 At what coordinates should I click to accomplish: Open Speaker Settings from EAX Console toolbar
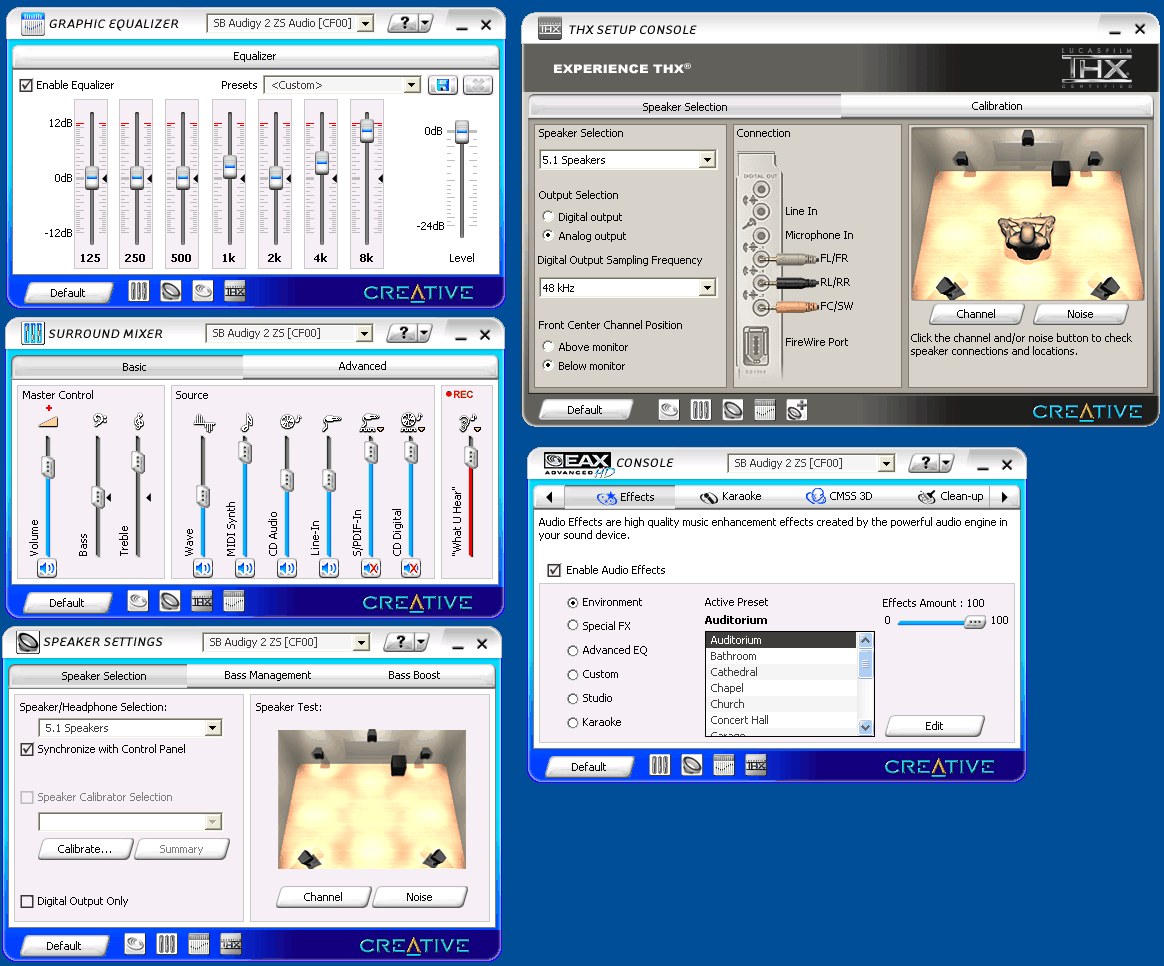tap(692, 765)
